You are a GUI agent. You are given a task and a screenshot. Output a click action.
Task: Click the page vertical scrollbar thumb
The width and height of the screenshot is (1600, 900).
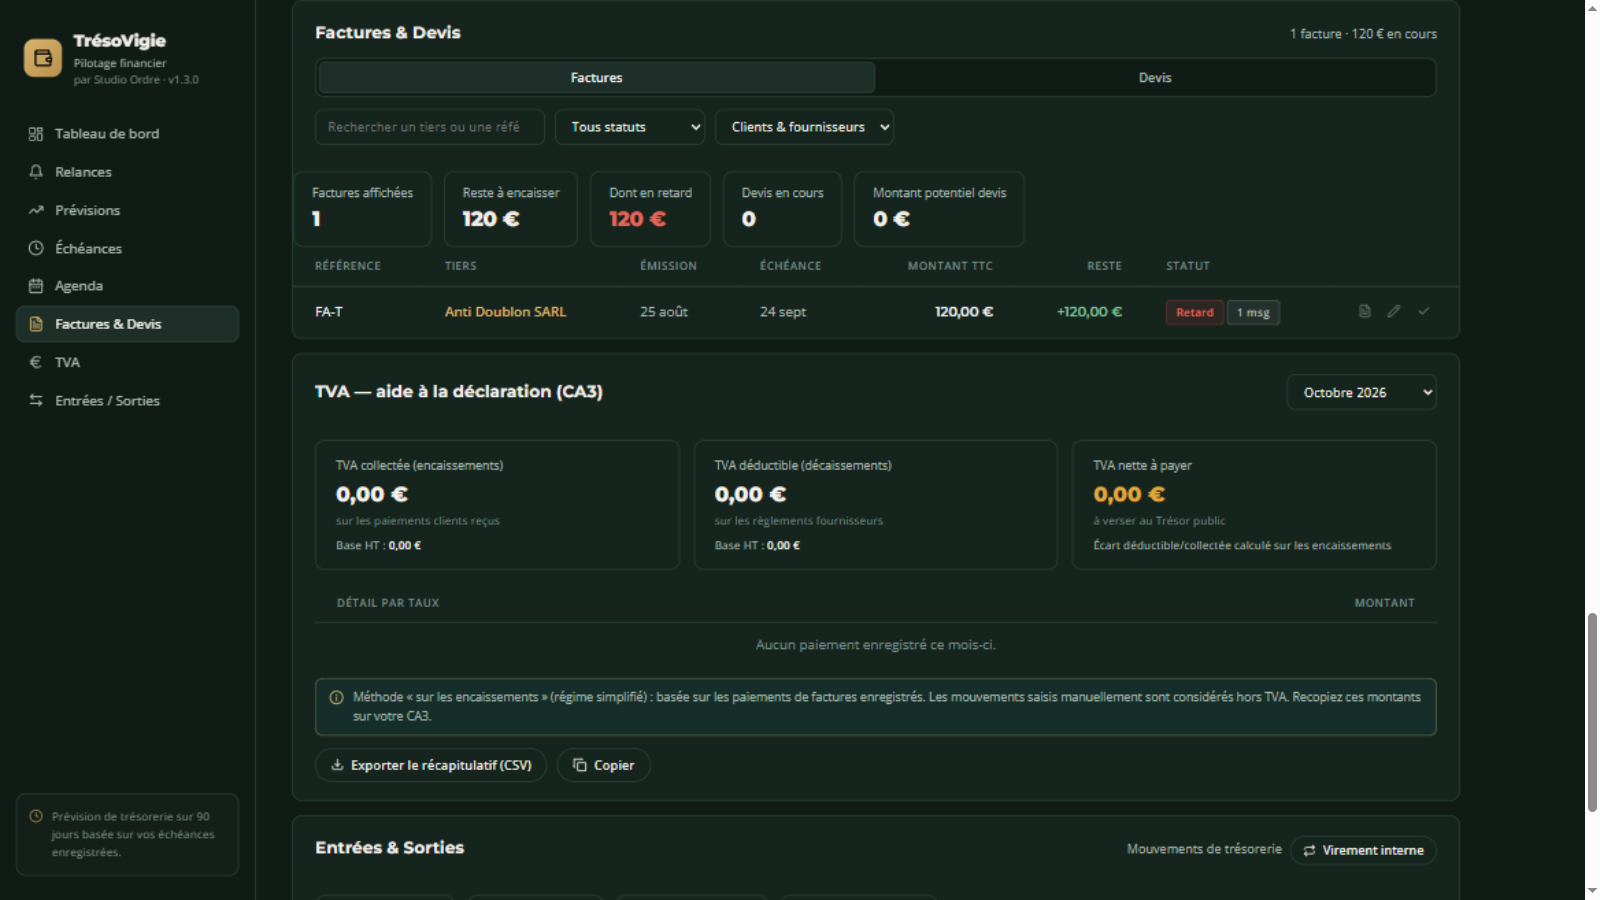coord(1592,712)
